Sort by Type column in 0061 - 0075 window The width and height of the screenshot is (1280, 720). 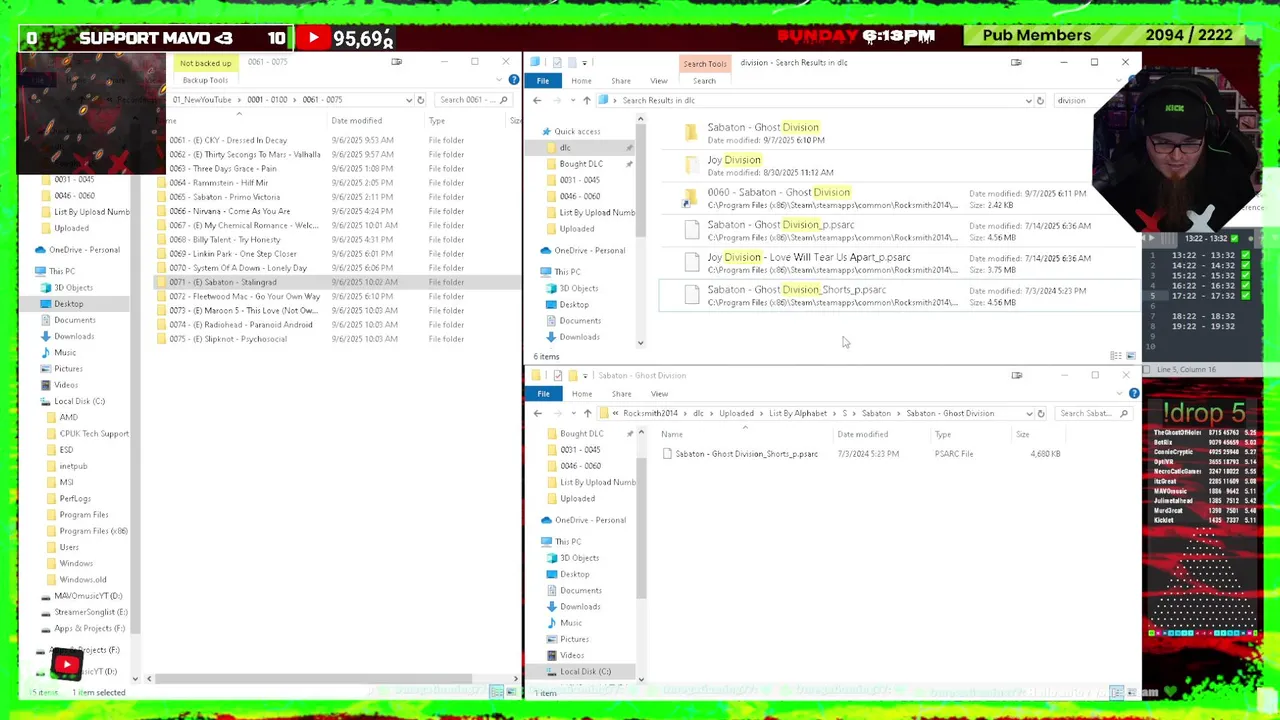point(437,121)
